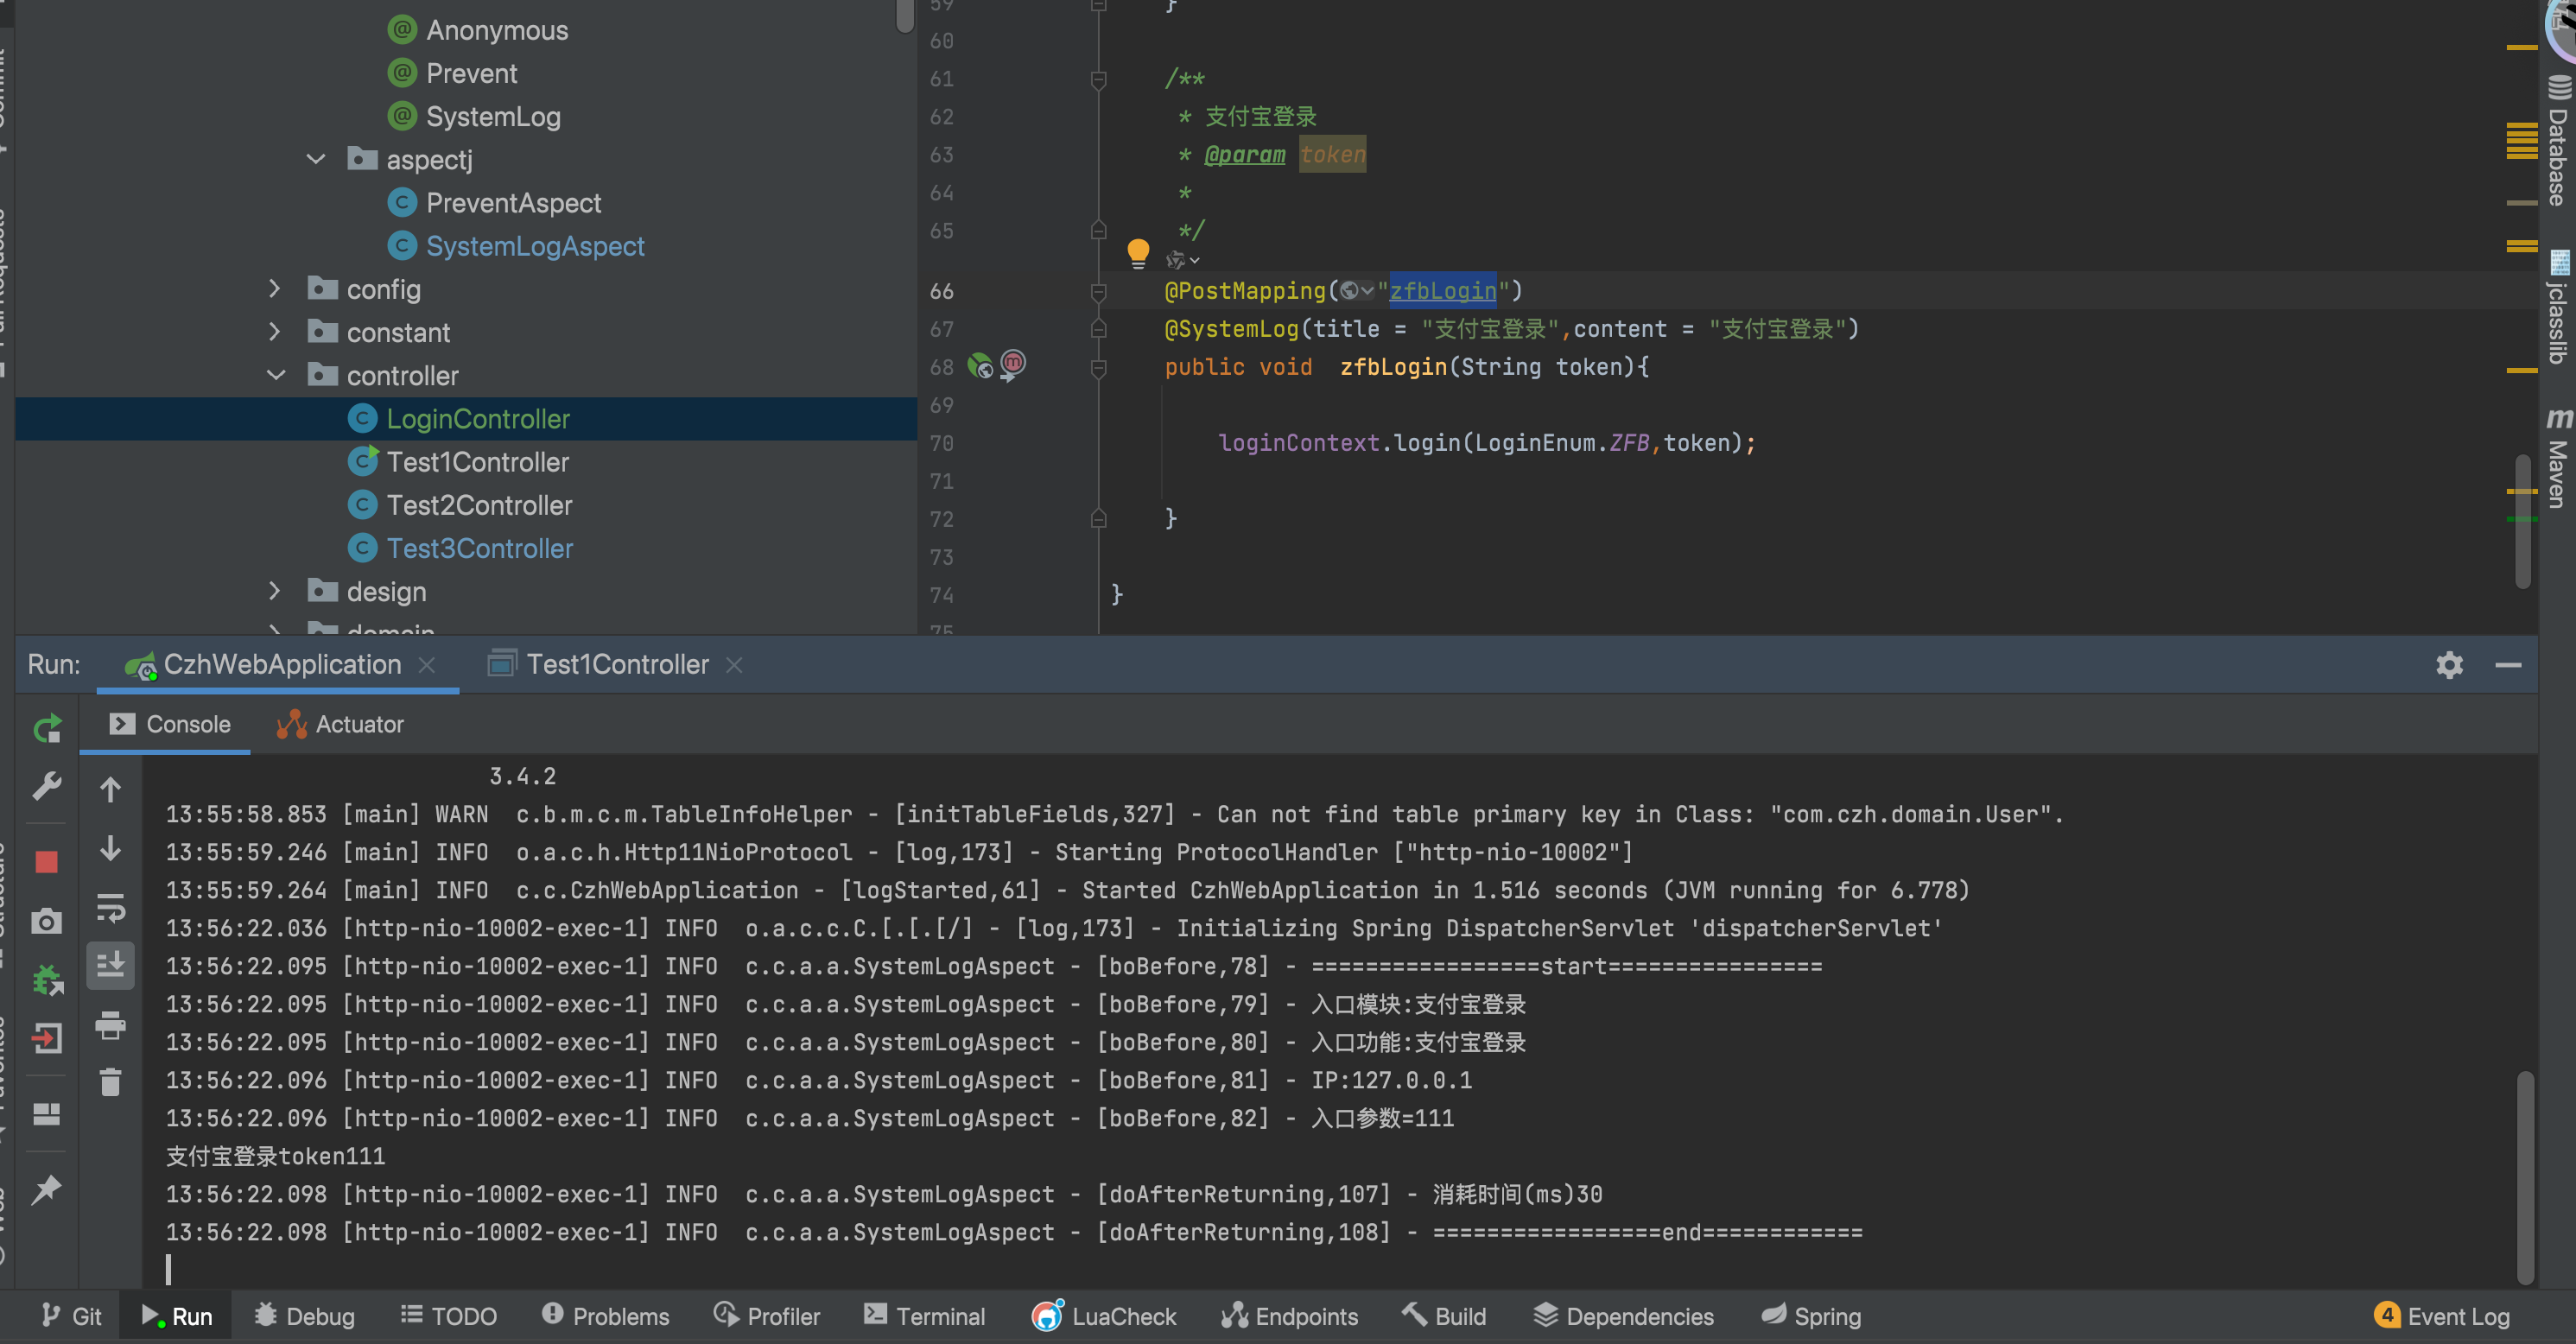Fold the annotations block at line 66
Image resolution: width=2576 pixels, height=1344 pixels.
(x=1098, y=291)
